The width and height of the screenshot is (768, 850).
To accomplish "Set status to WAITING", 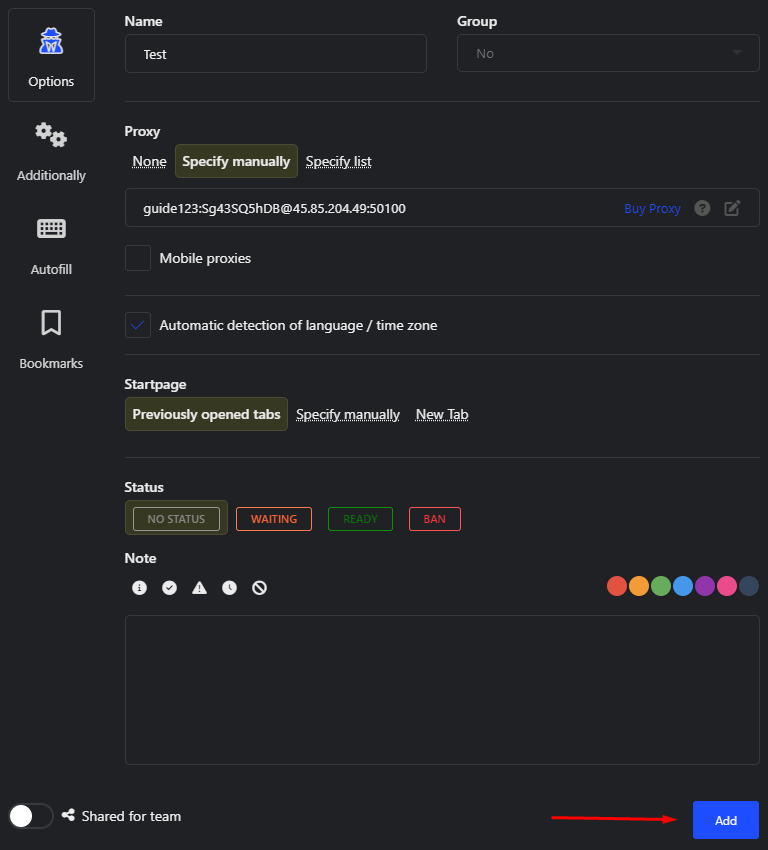I will tap(274, 519).
